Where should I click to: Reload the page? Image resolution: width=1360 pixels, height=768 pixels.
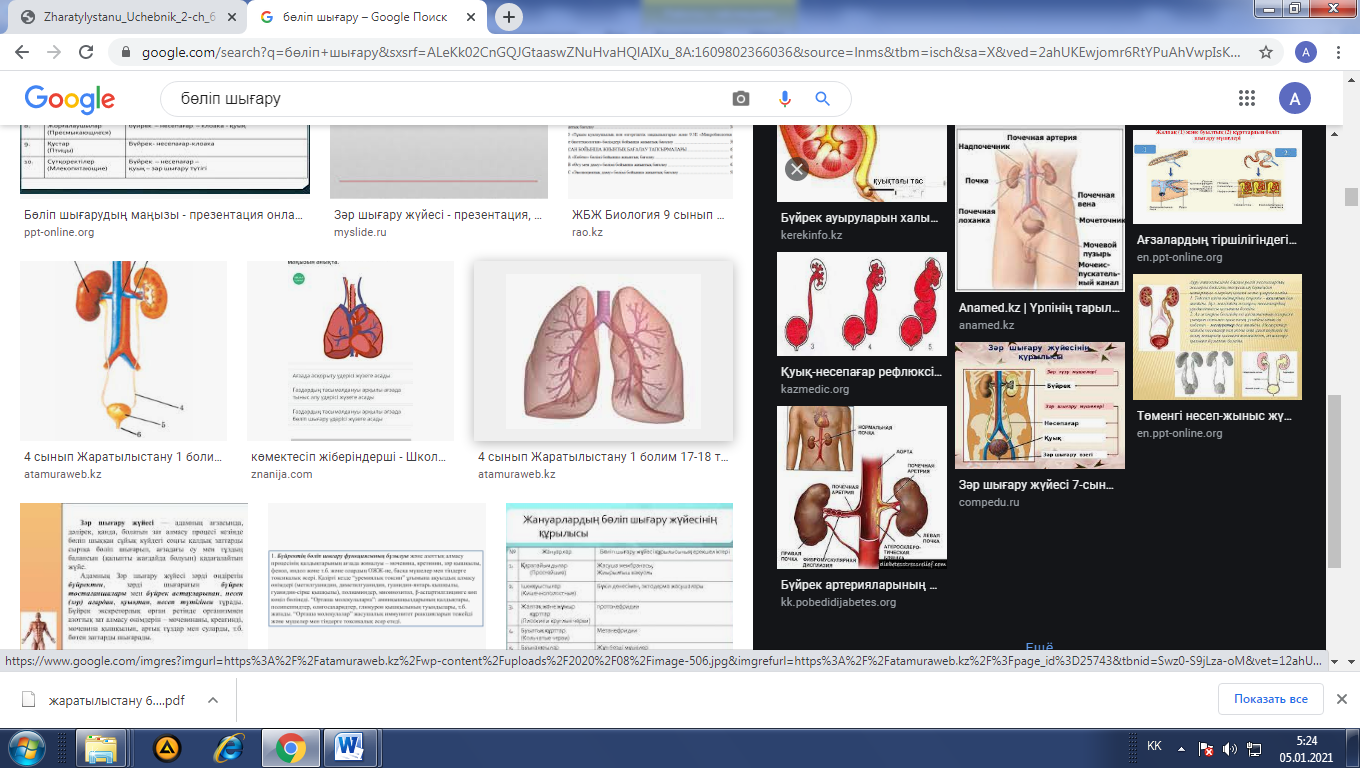[87, 52]
